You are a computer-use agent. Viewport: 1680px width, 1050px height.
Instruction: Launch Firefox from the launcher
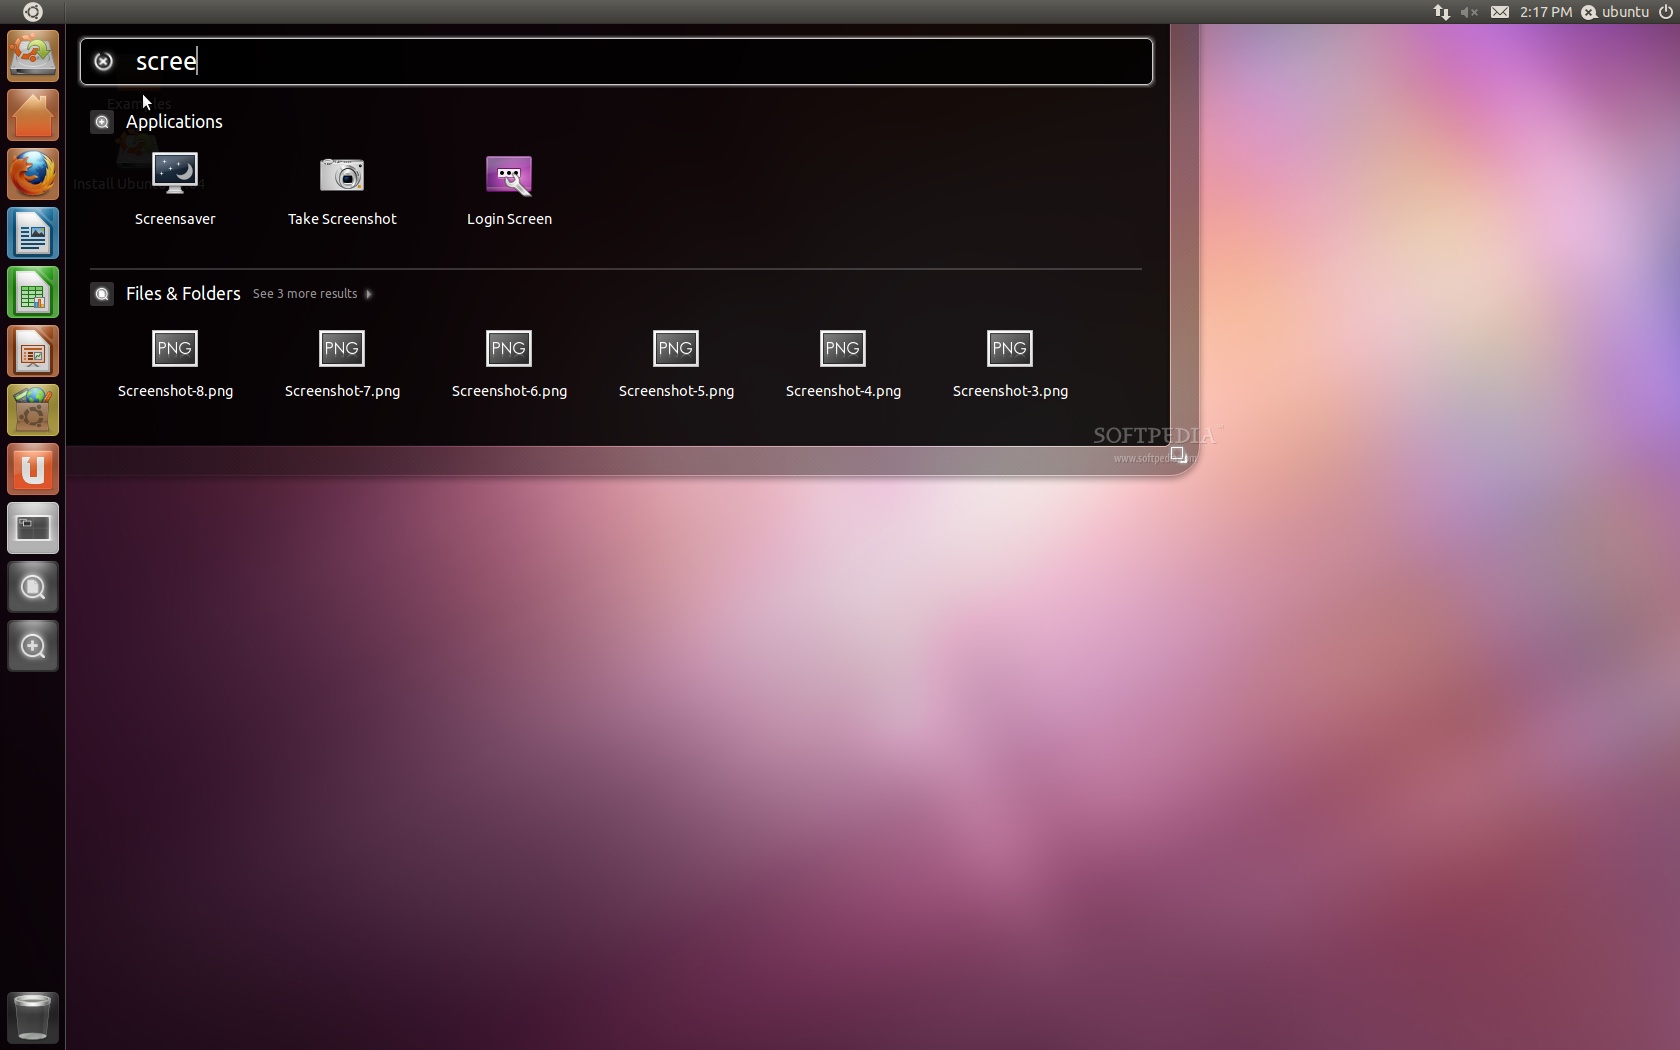pos(33,172)
